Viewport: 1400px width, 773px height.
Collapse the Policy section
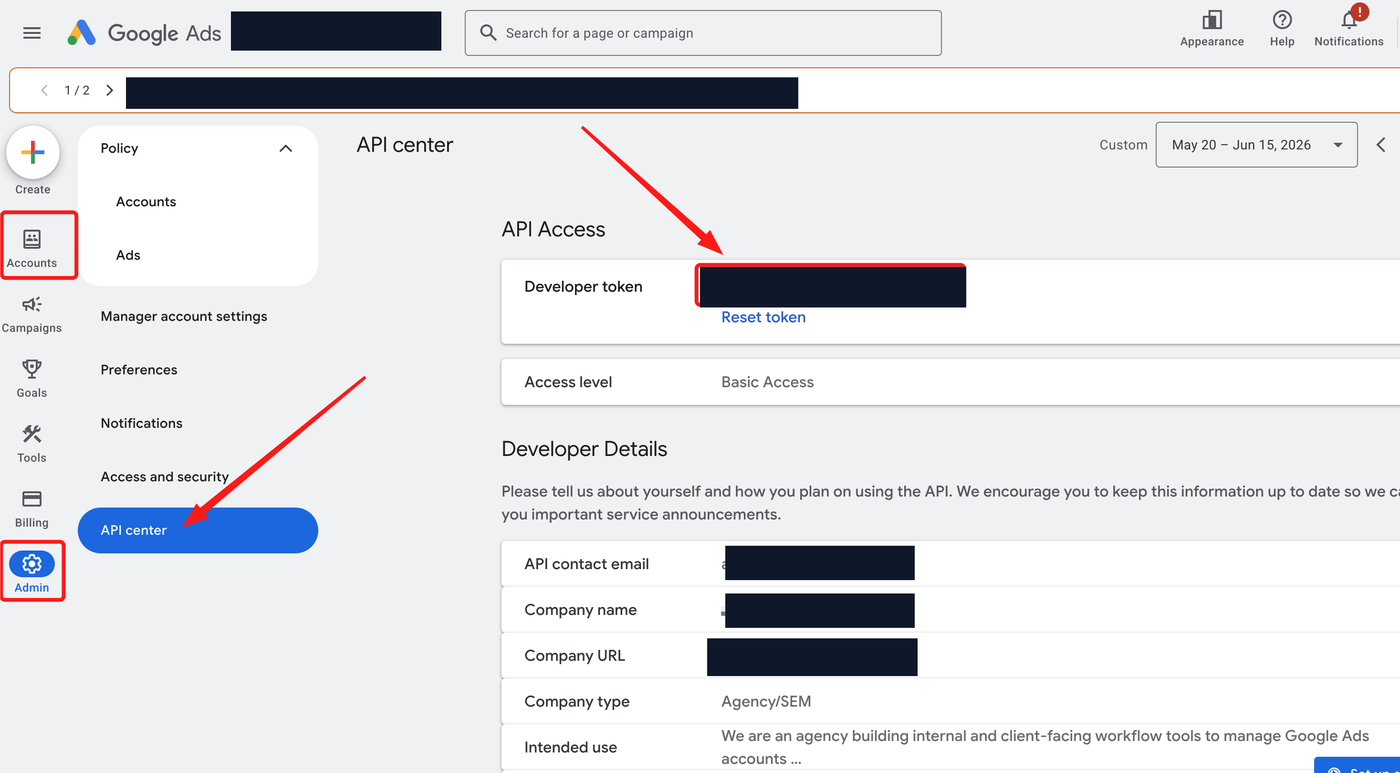point(285,148)
